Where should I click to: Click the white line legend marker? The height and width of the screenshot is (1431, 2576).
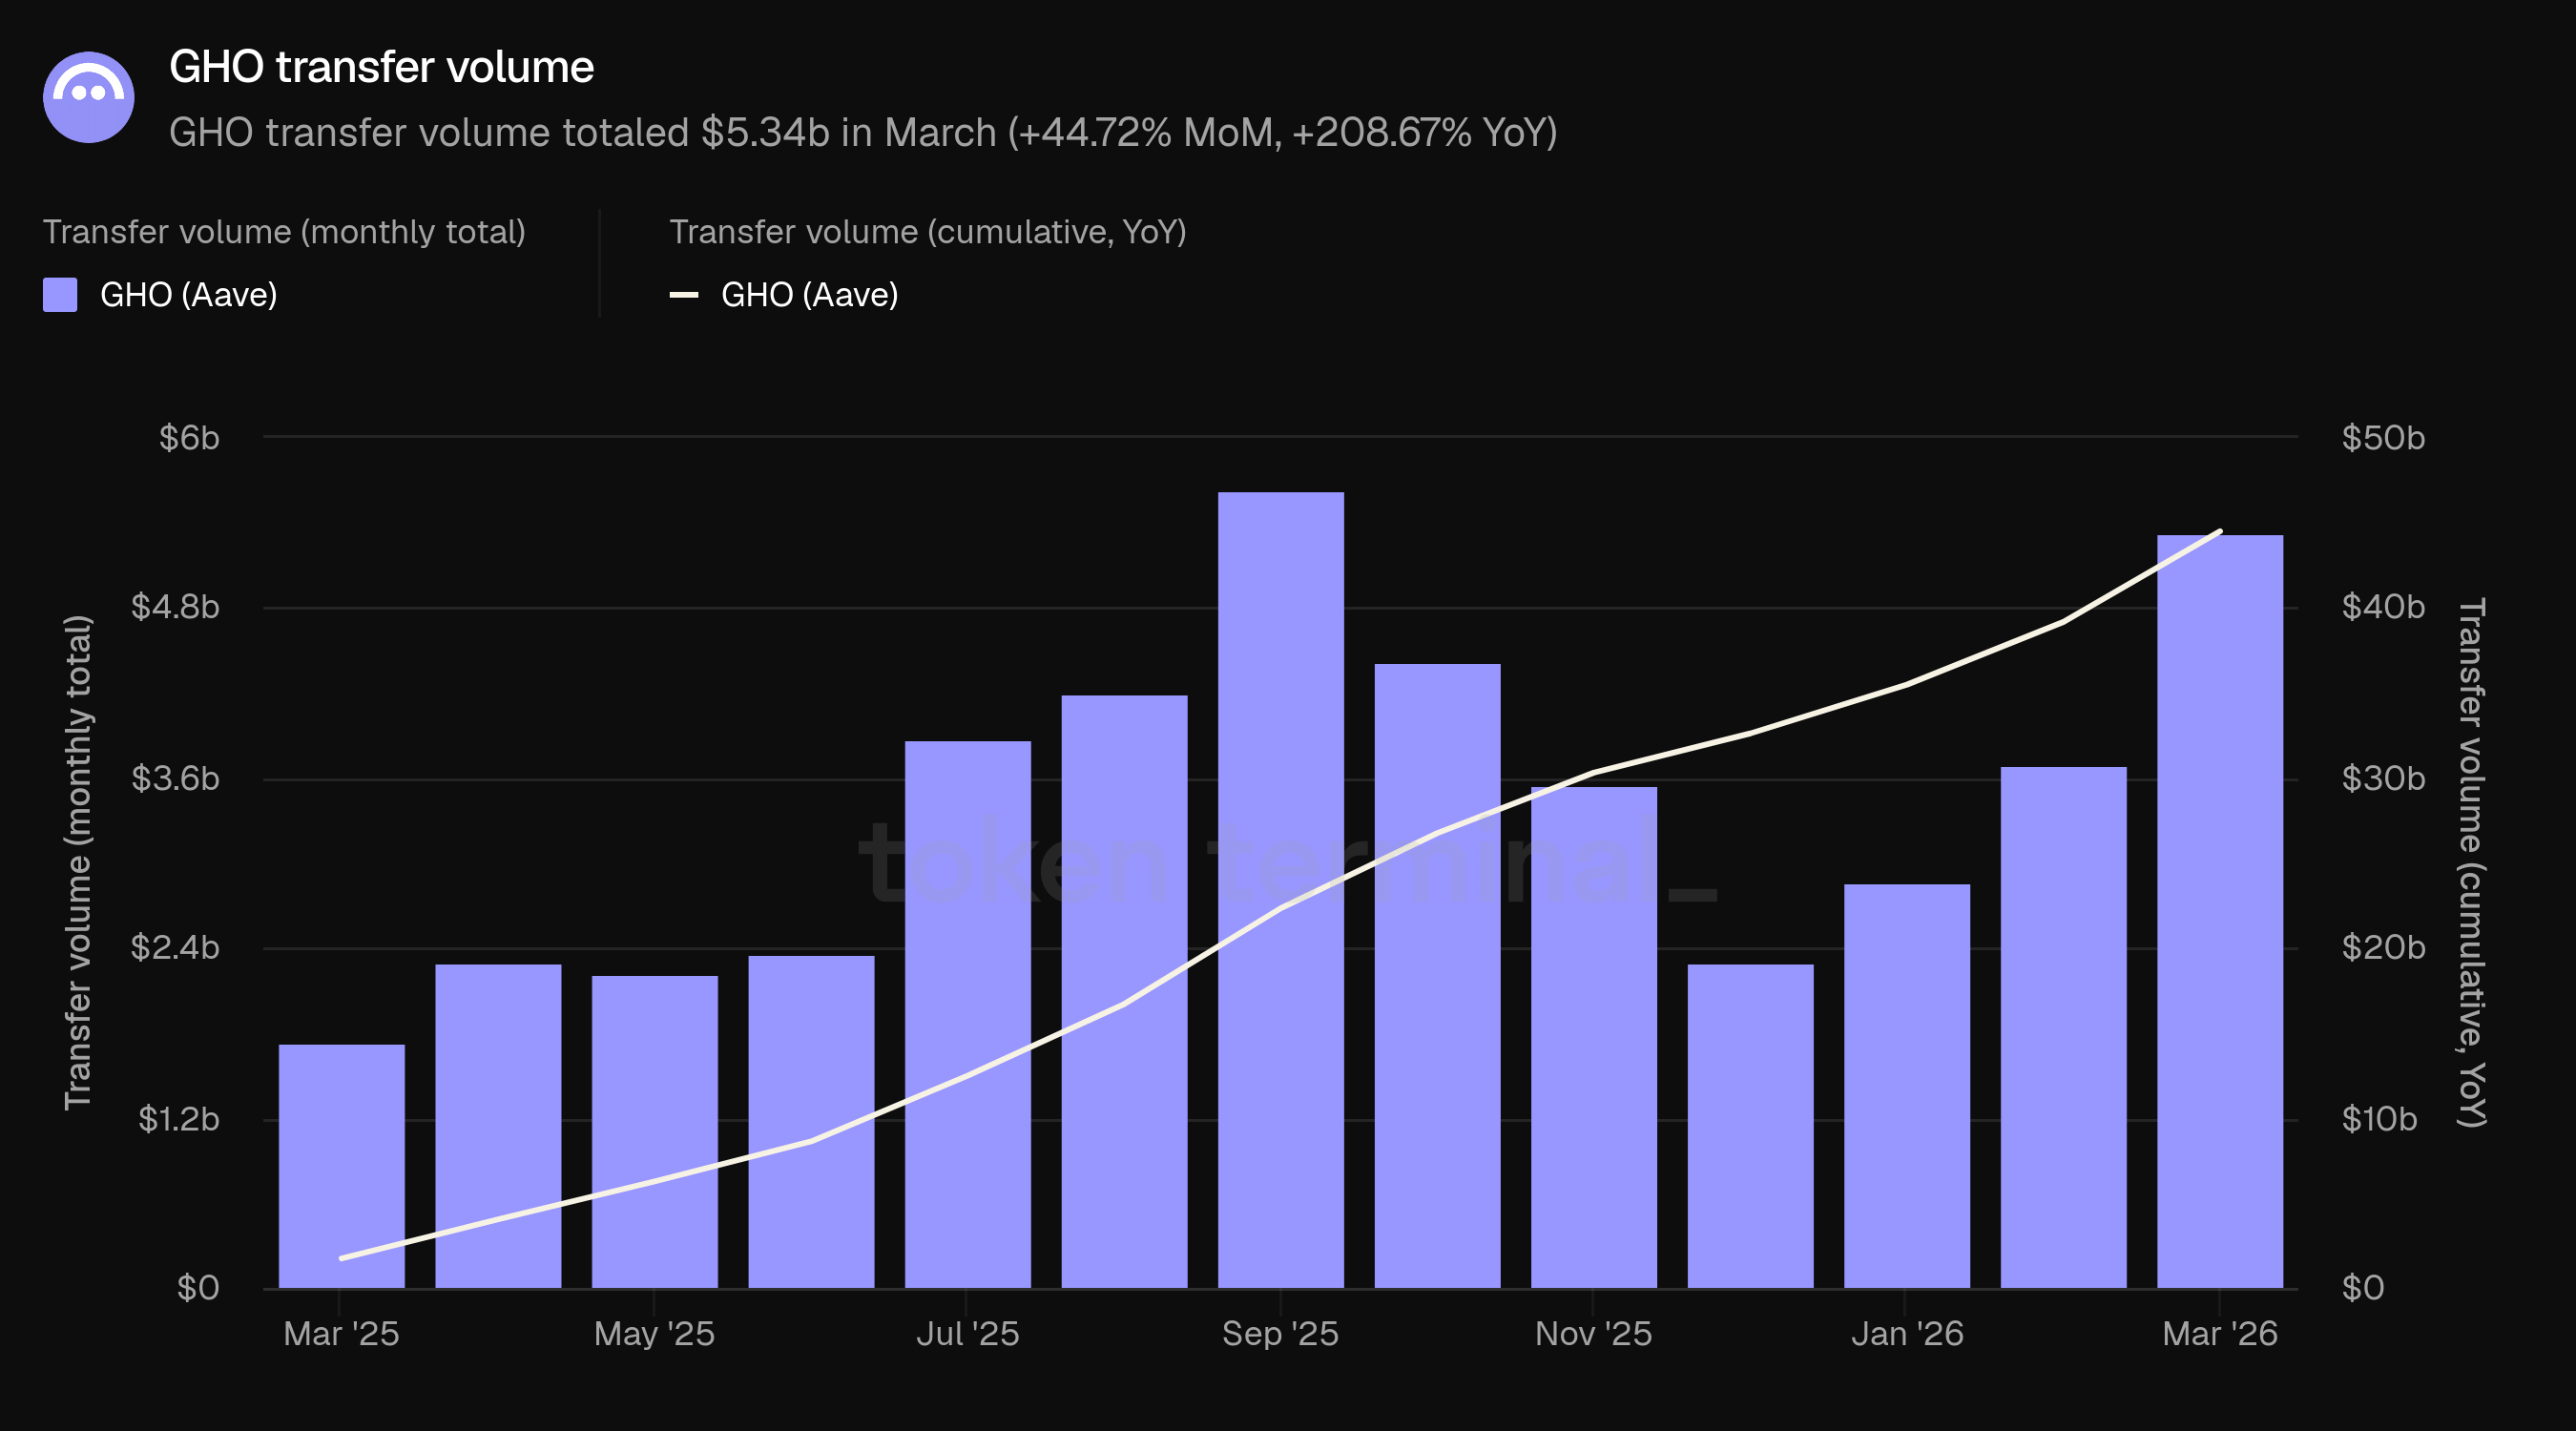tap(683, 295)
